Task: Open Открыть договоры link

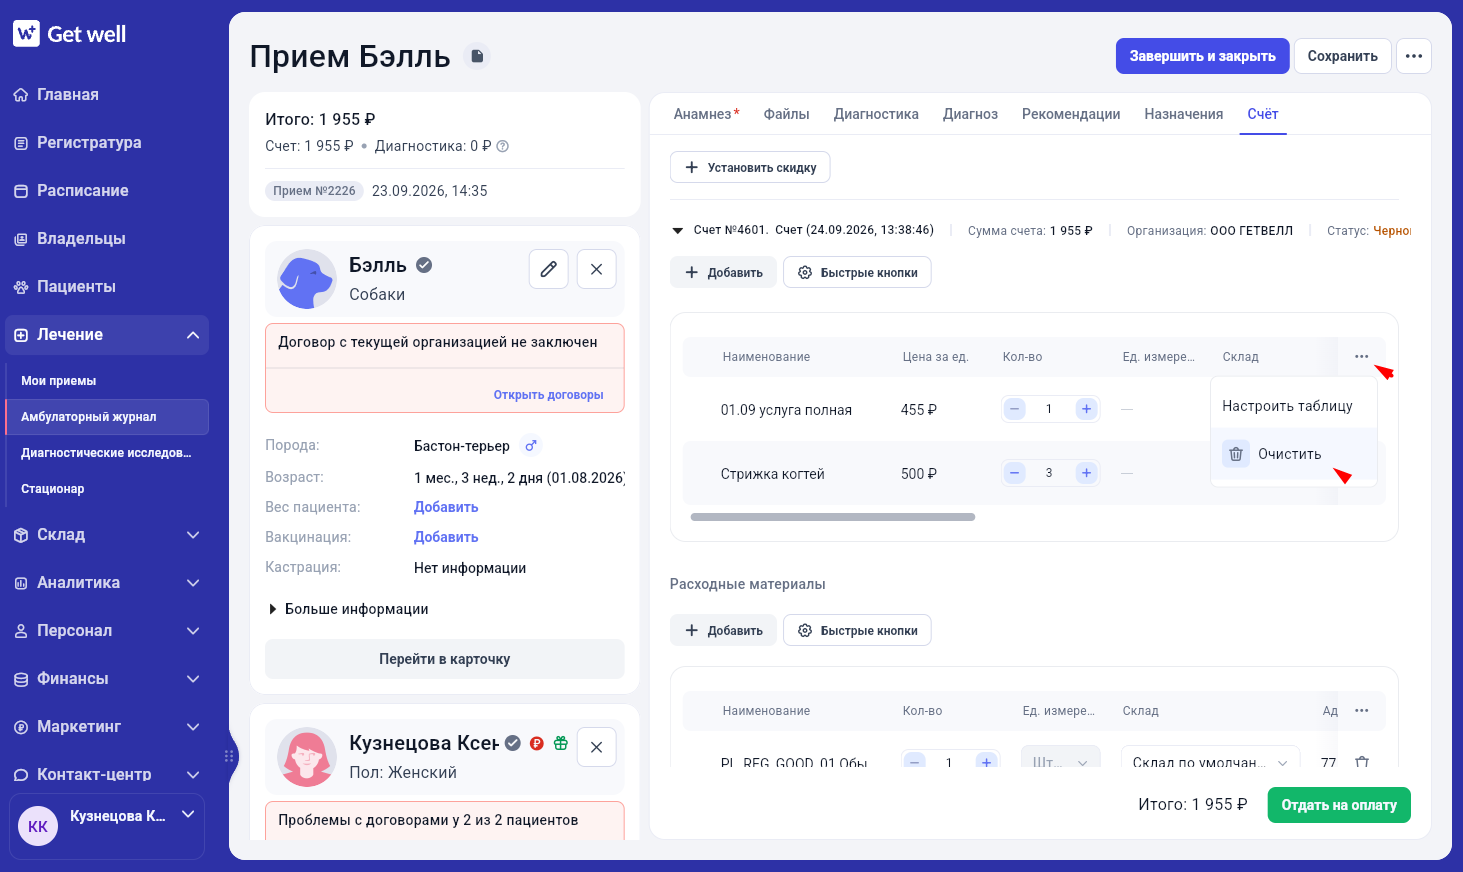Action: (548, 395)
